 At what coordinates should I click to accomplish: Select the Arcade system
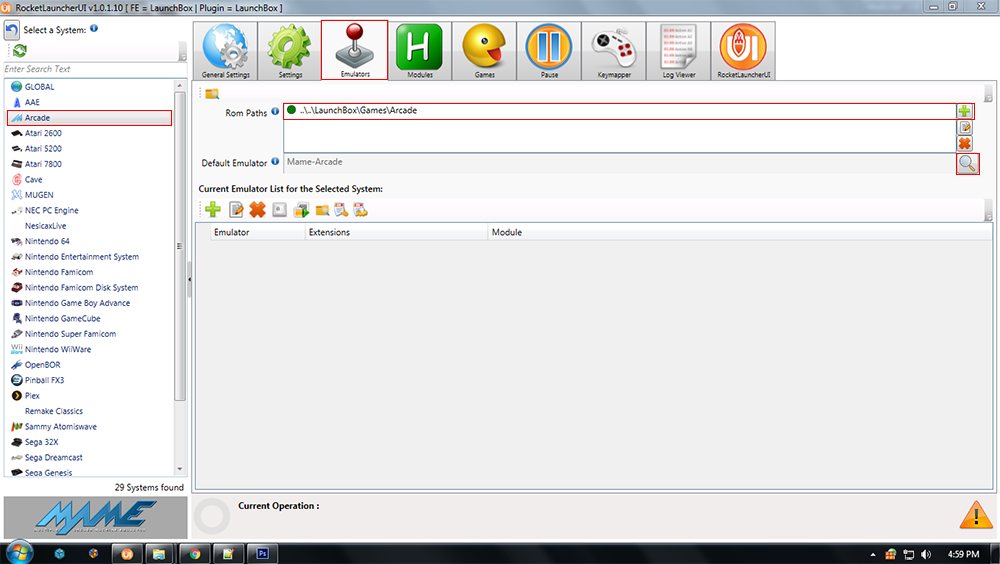[x=89, y=117]
